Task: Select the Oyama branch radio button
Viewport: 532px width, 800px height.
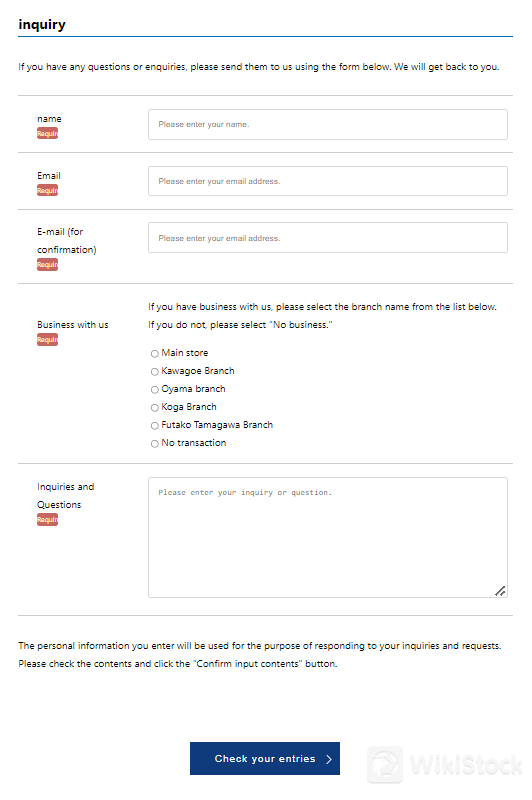Action: click(155, 390)
